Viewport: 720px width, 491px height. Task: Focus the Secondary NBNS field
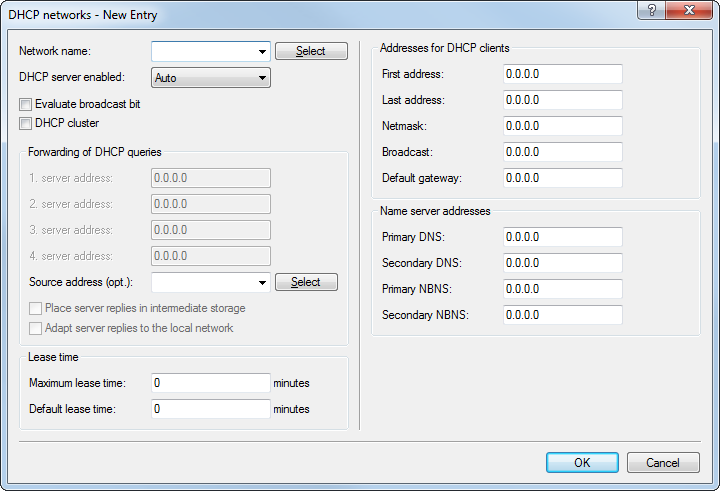(562, 315)
